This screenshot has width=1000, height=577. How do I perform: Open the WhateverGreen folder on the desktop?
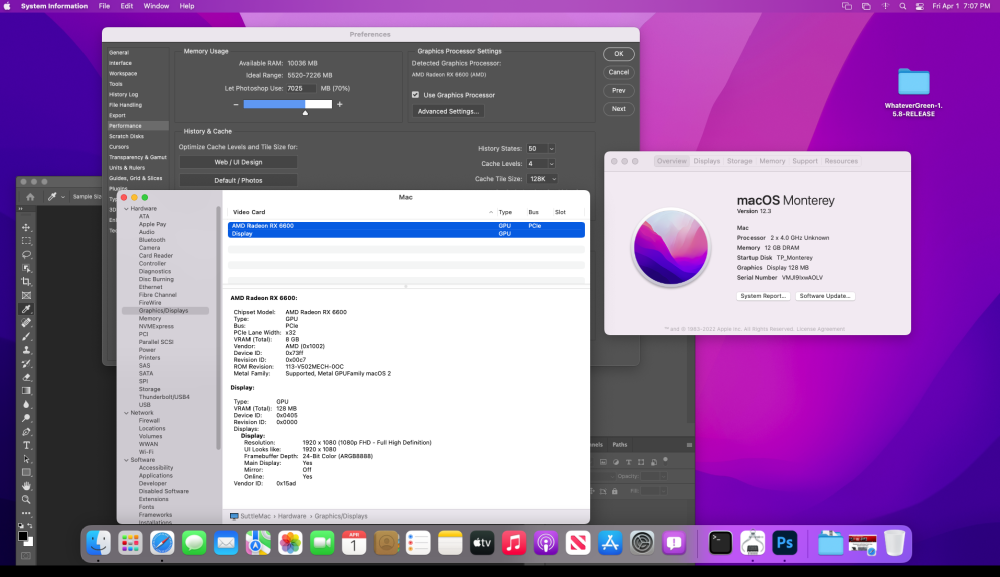pyautogui.click(x=913, y=91)
